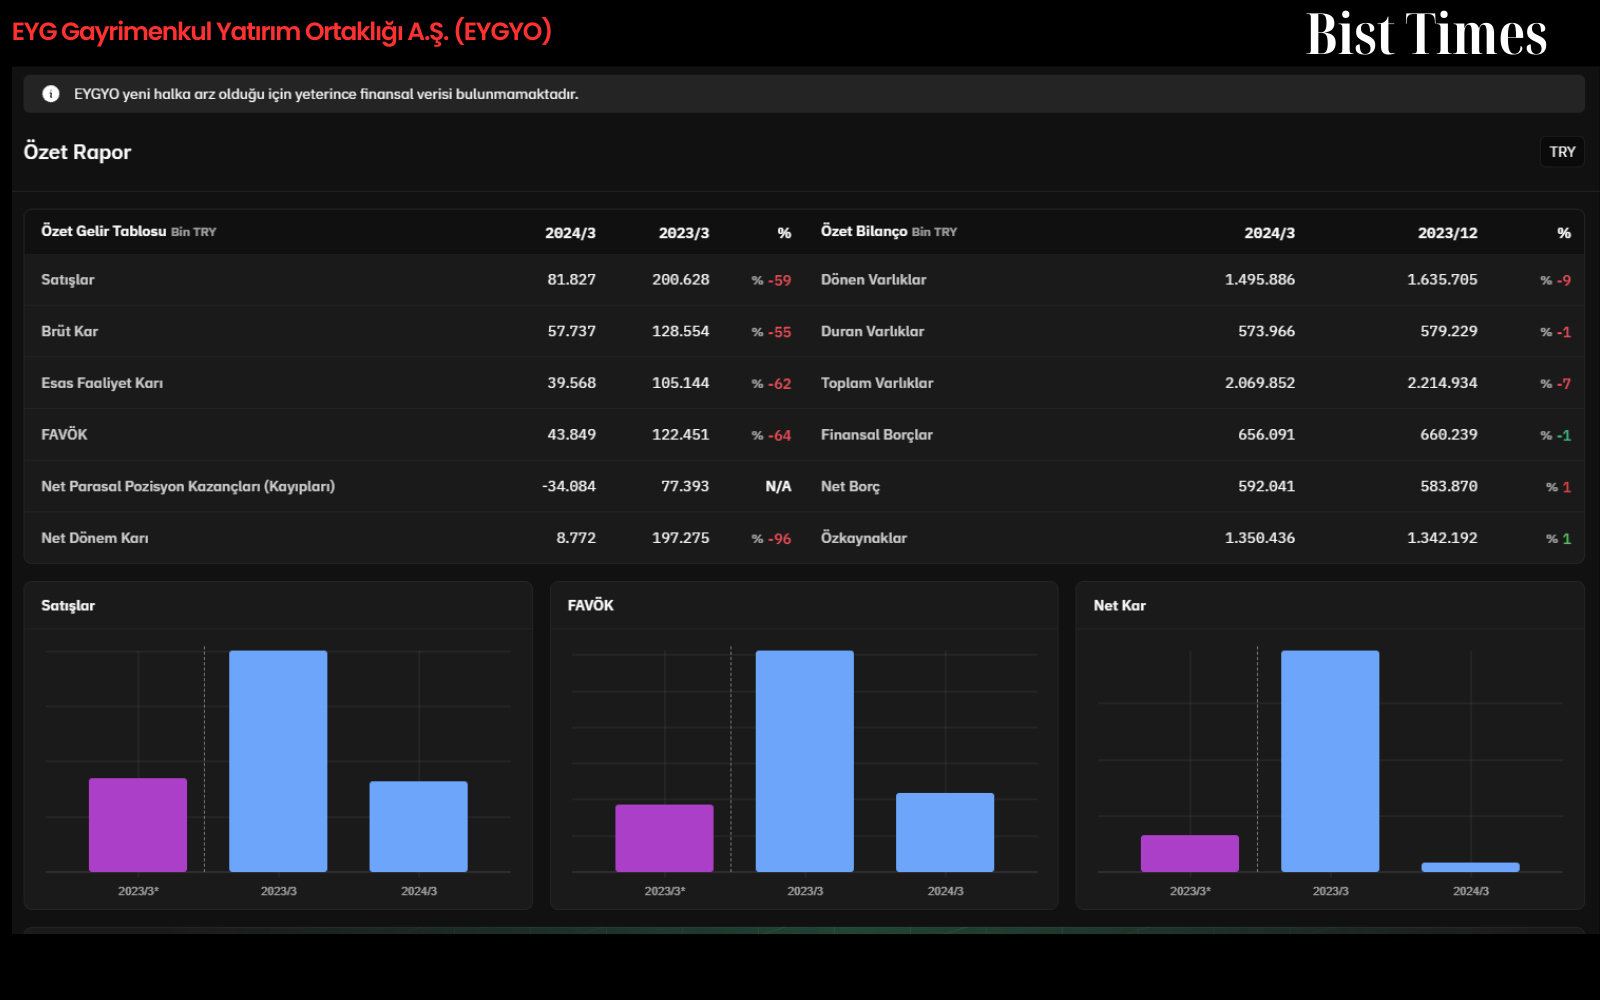The height and width of the screenshot is (1000, 1600).
Task: Click the info icon in notification banner
Action: click(x=51, y=94)
